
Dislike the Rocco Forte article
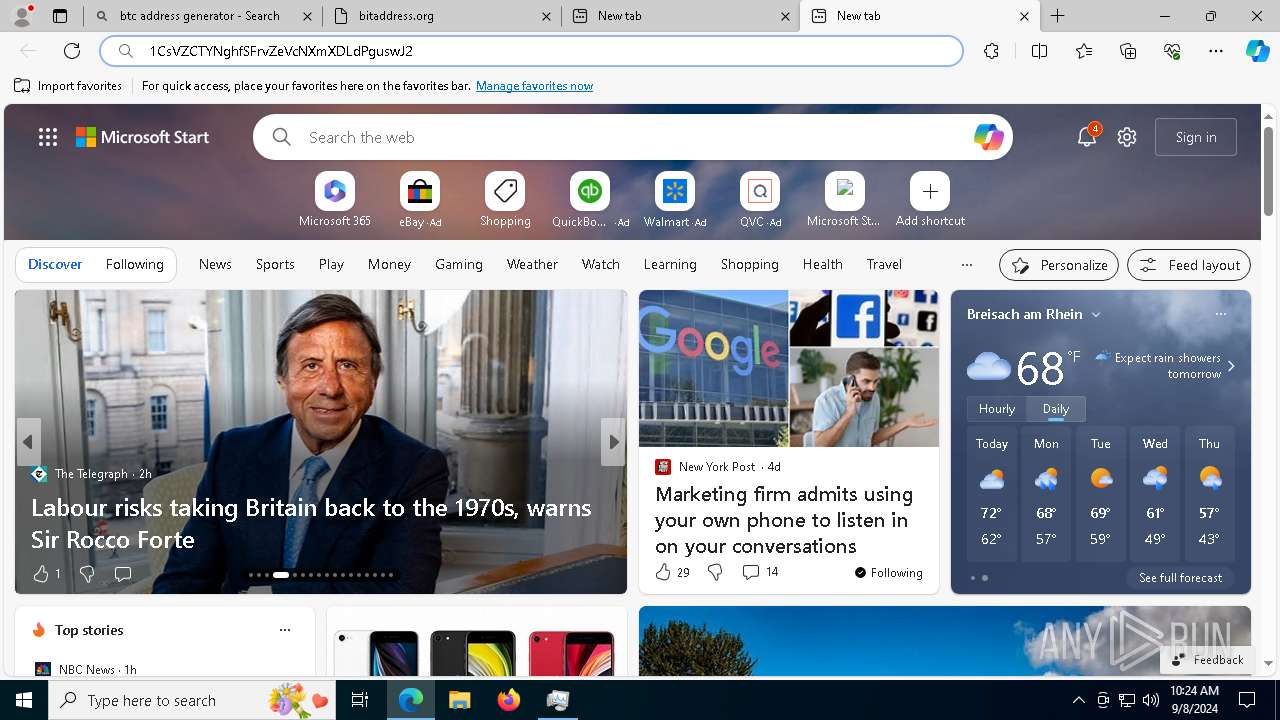(x=87, y=573)
